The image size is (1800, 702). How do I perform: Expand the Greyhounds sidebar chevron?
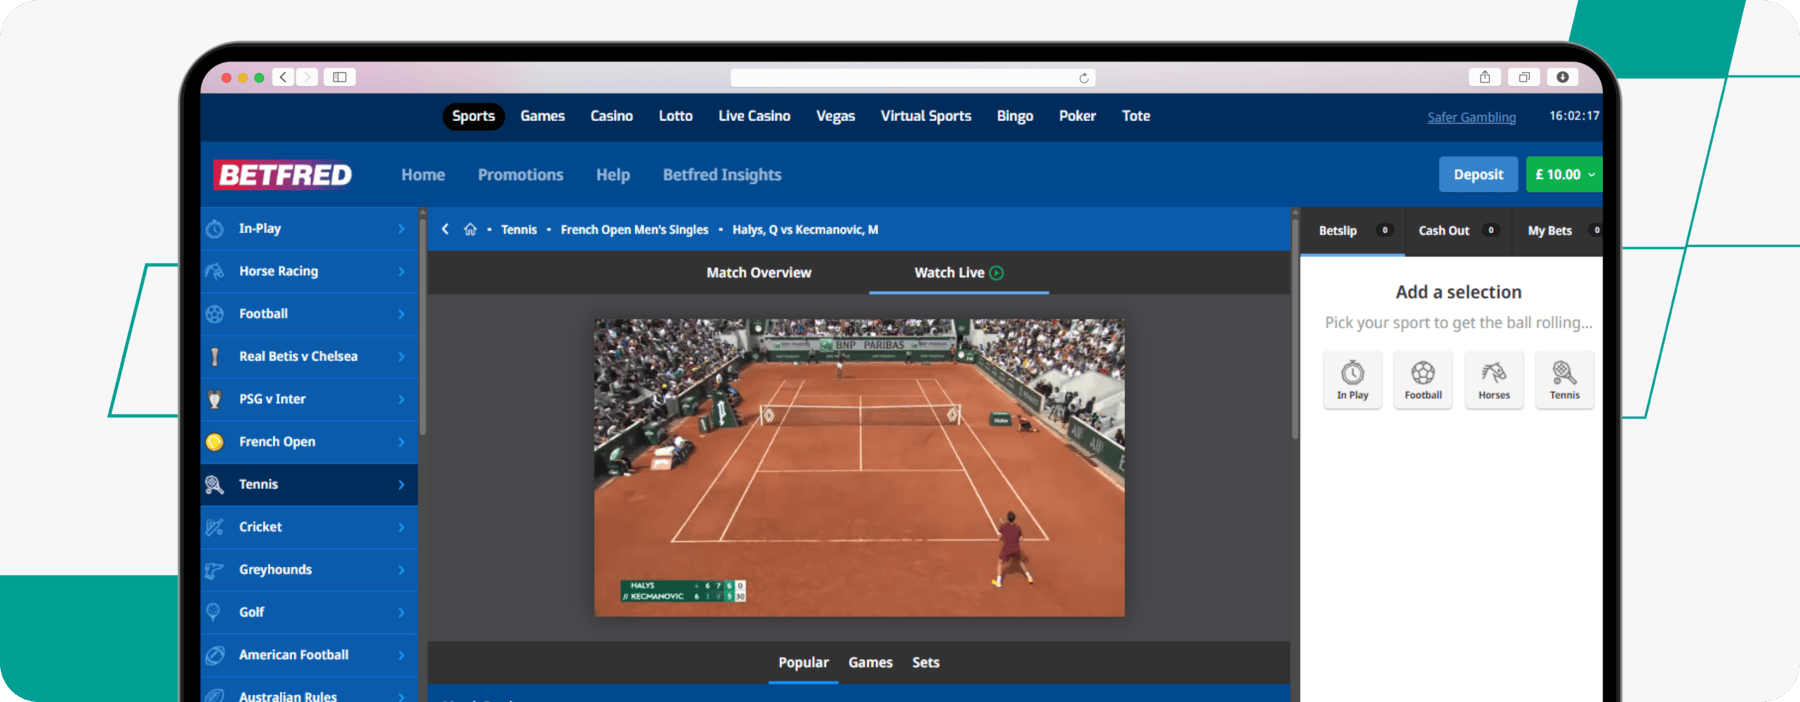point(401,570)
